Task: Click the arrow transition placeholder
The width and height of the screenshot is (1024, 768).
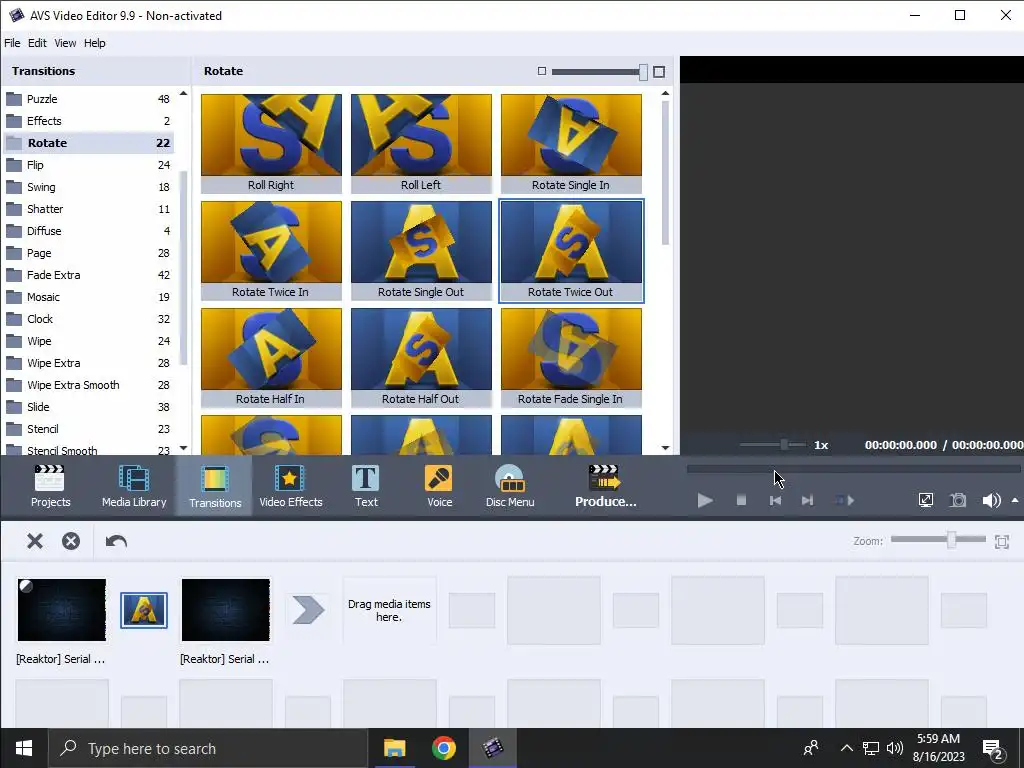Action: pos(308,610)
